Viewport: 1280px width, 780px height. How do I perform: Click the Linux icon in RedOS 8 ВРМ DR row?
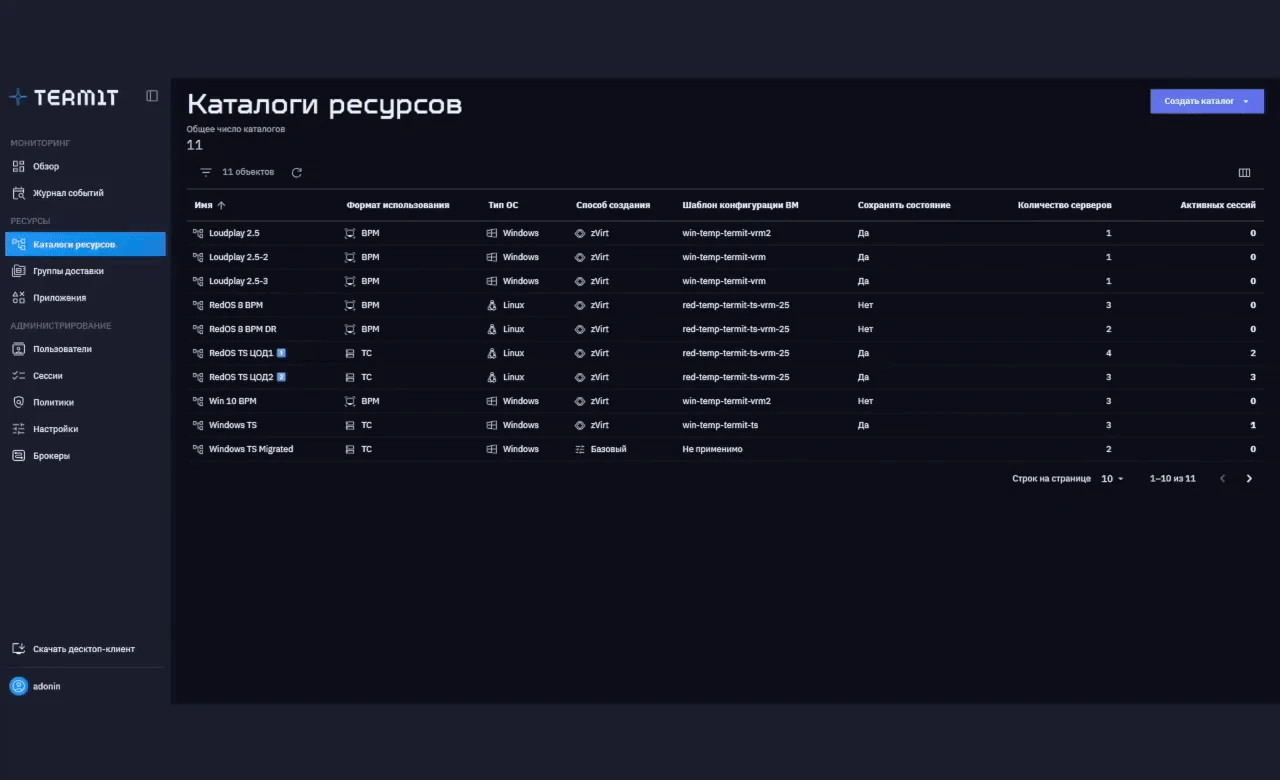coord(492,329)
